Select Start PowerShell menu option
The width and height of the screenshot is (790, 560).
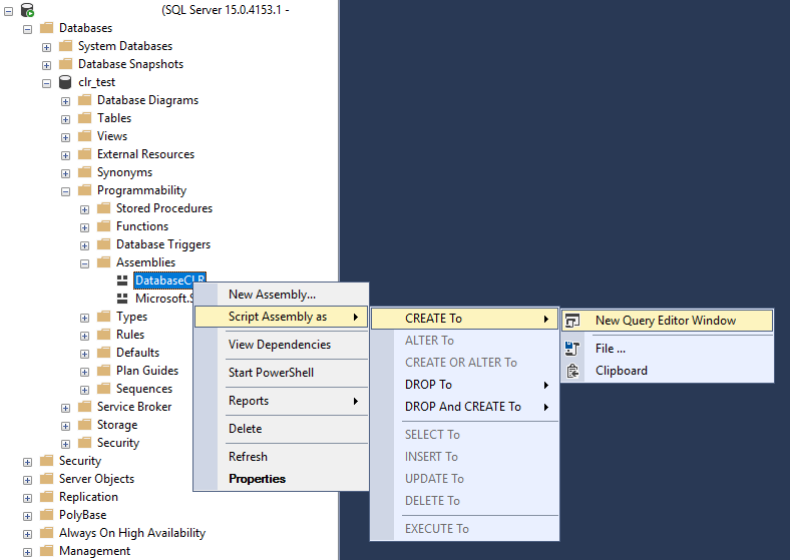coord(271,373)
